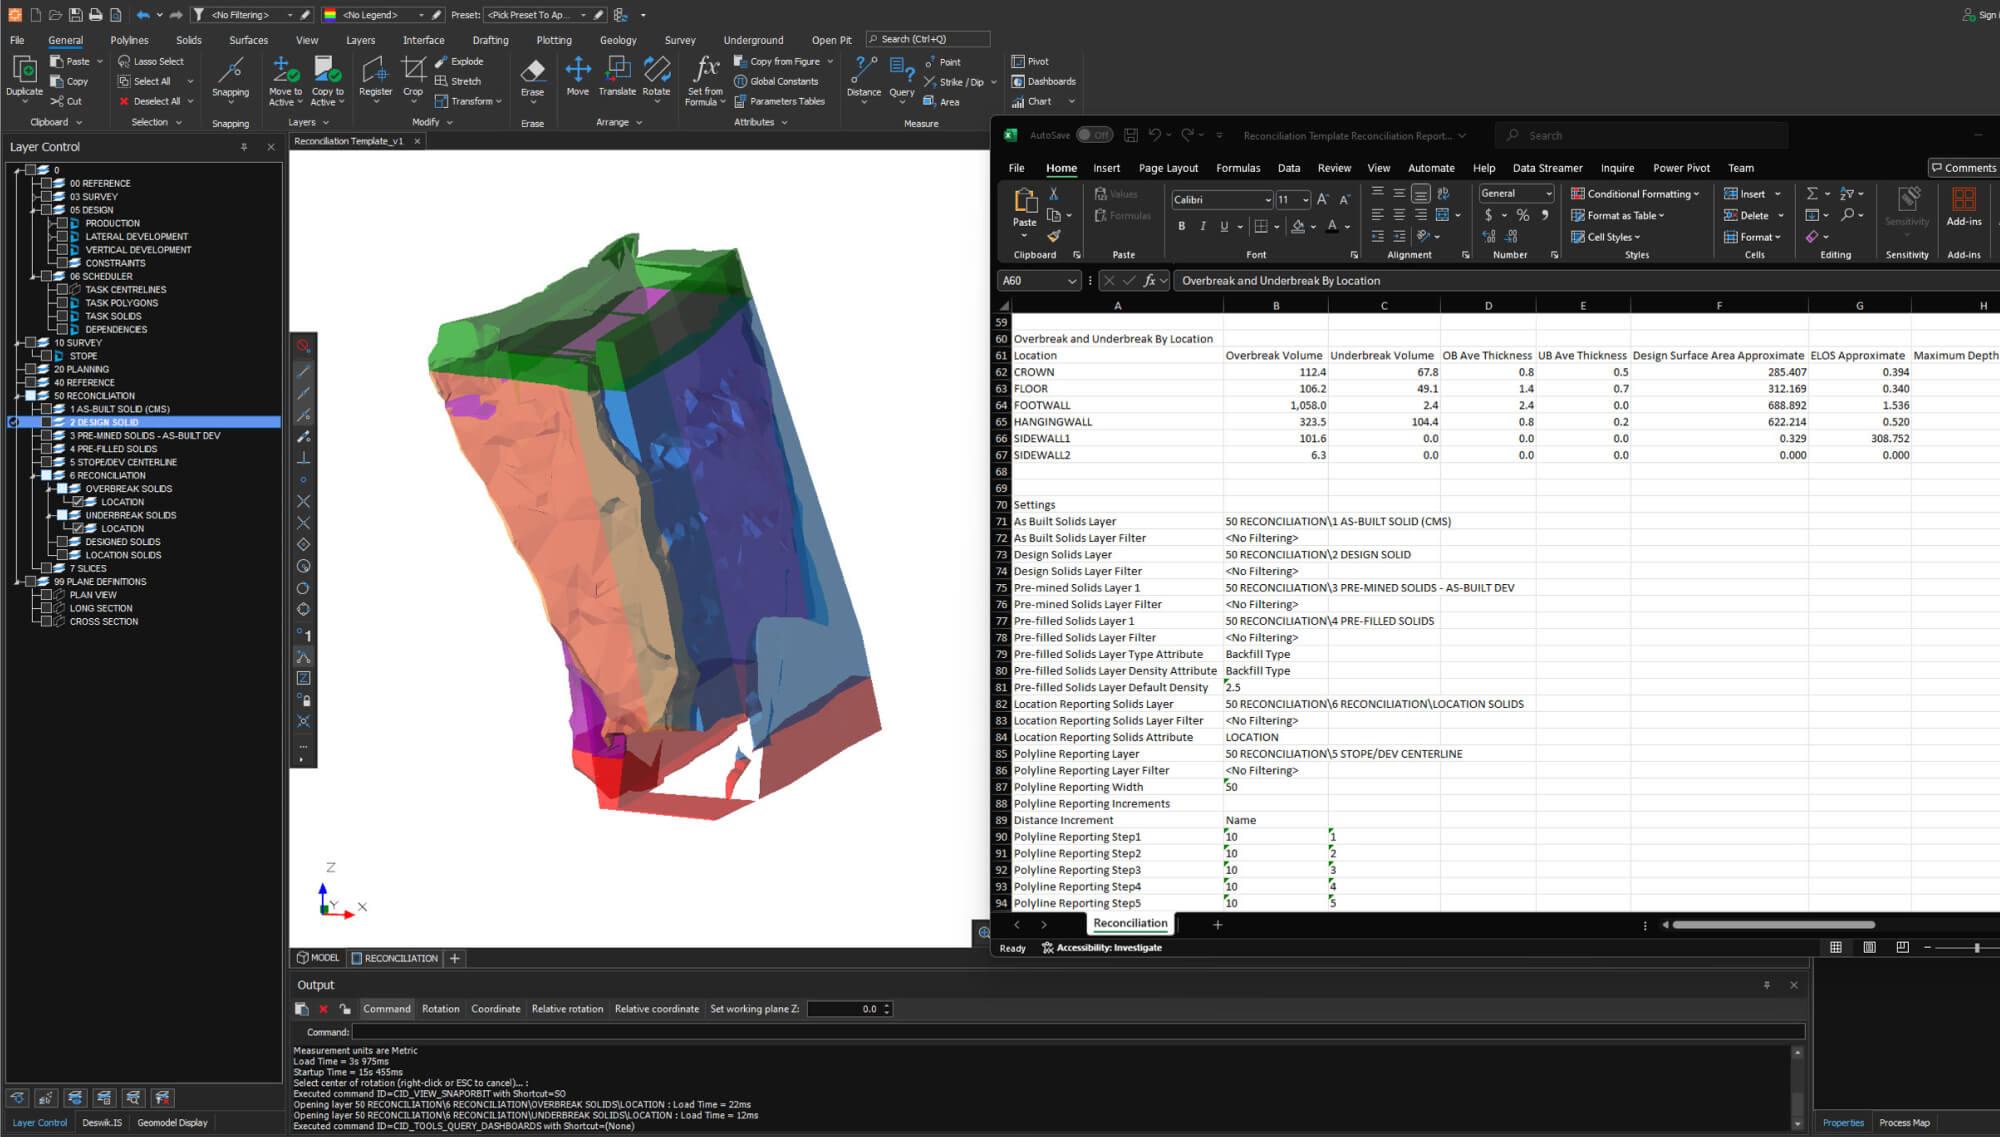Click Excel zoom slider handle
Screen dimensions: 2000x1137
(1977, 947)
